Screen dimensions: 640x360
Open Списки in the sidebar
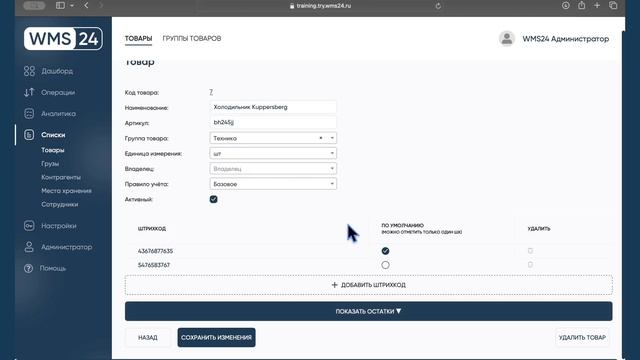pyautogui.click(x=53, y=135)
